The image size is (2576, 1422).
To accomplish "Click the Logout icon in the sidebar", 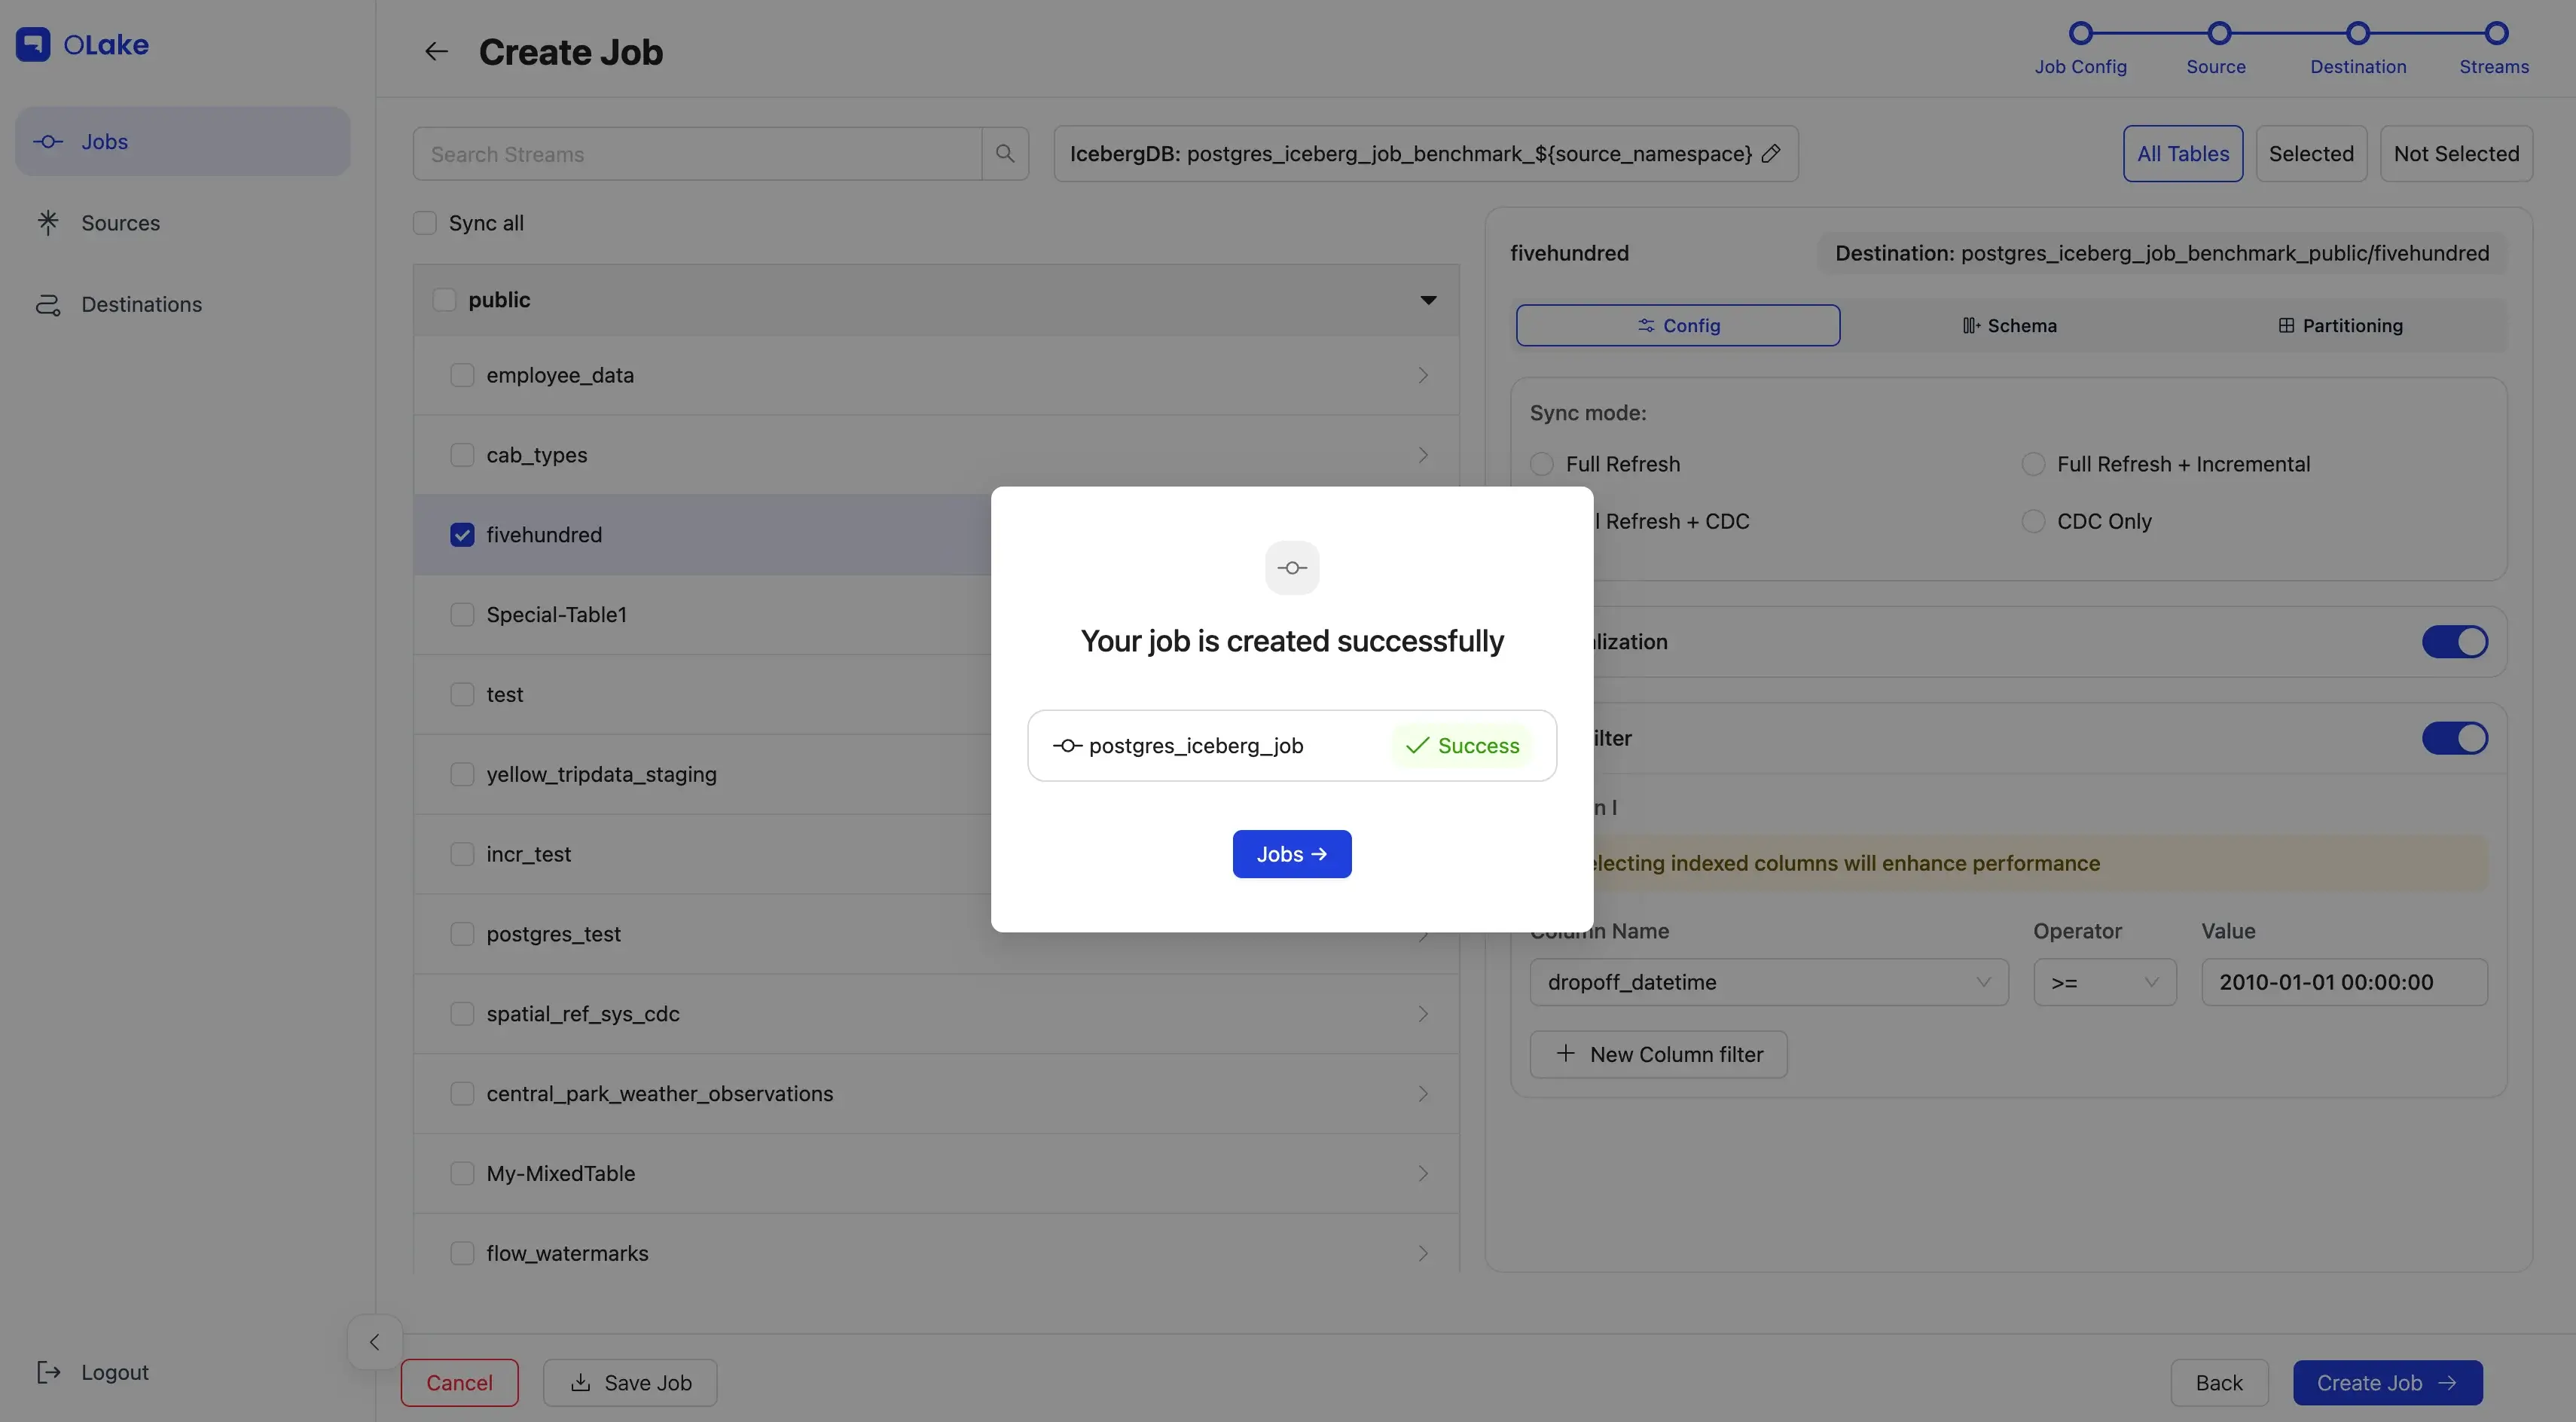I will pos(48,1371).
